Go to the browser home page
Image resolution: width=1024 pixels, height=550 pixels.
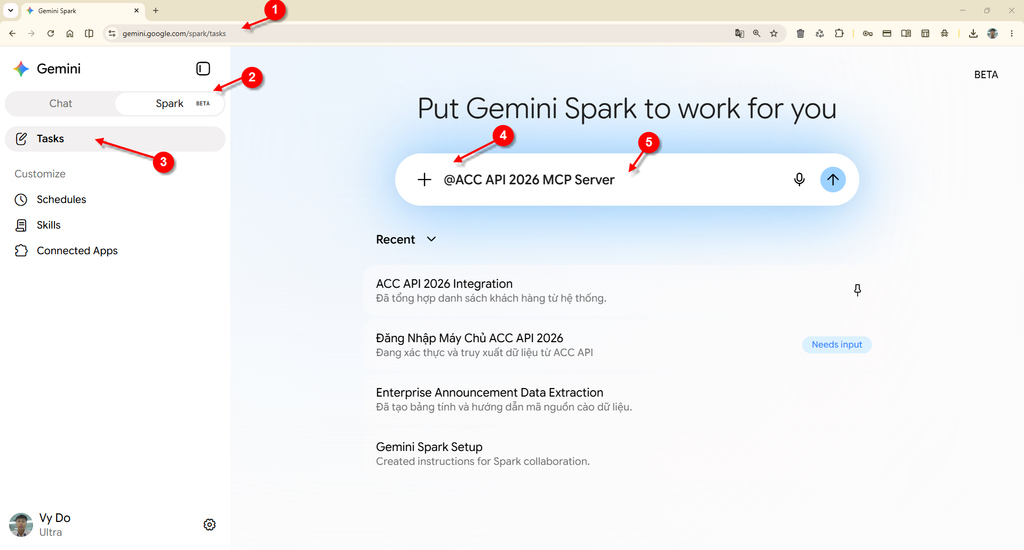[x=69, y=33]
